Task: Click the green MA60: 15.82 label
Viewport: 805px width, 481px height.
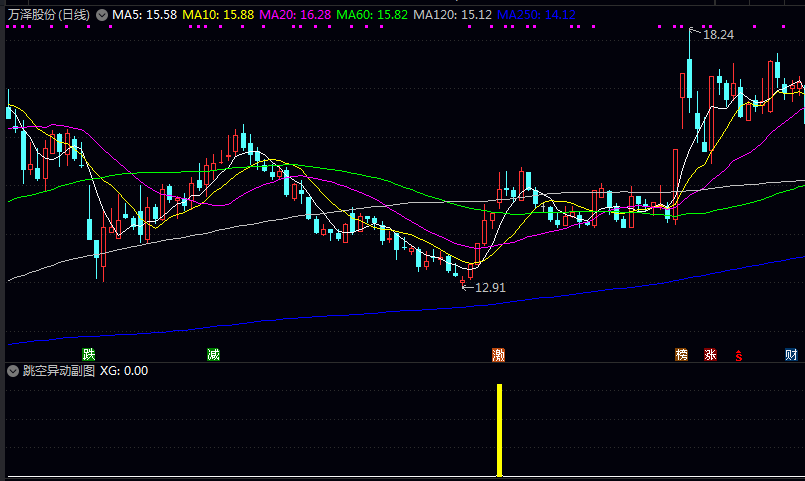Action: (372, 15)
